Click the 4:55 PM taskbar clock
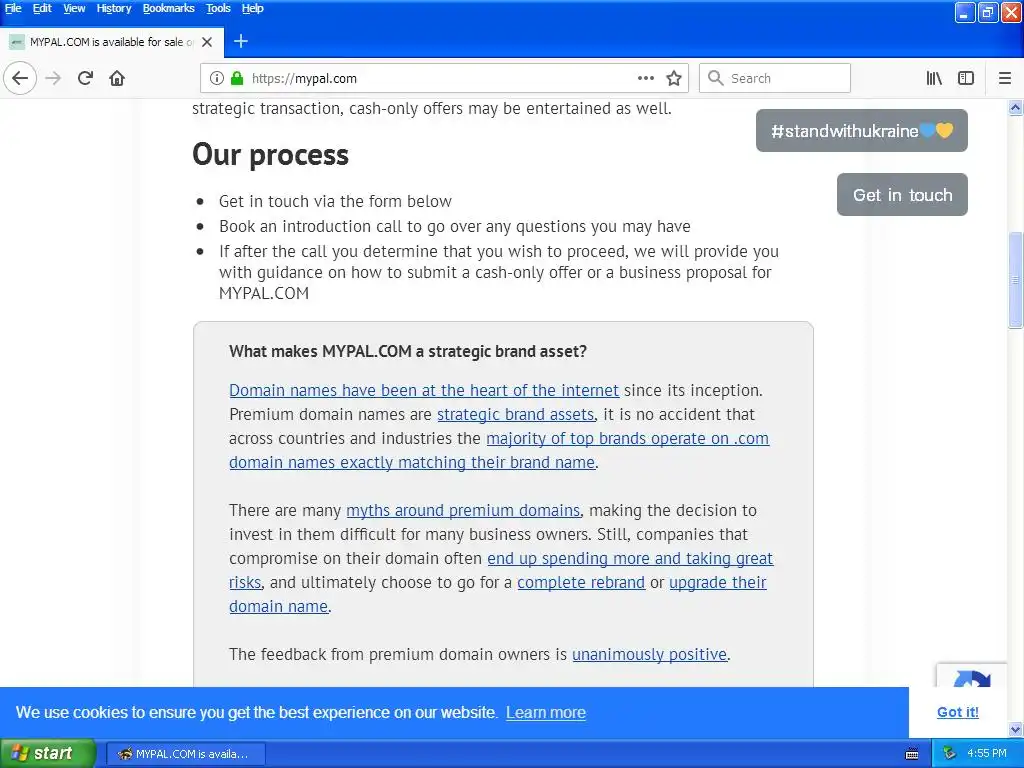Screen dimensions: 1024x768 click(987, 754)
